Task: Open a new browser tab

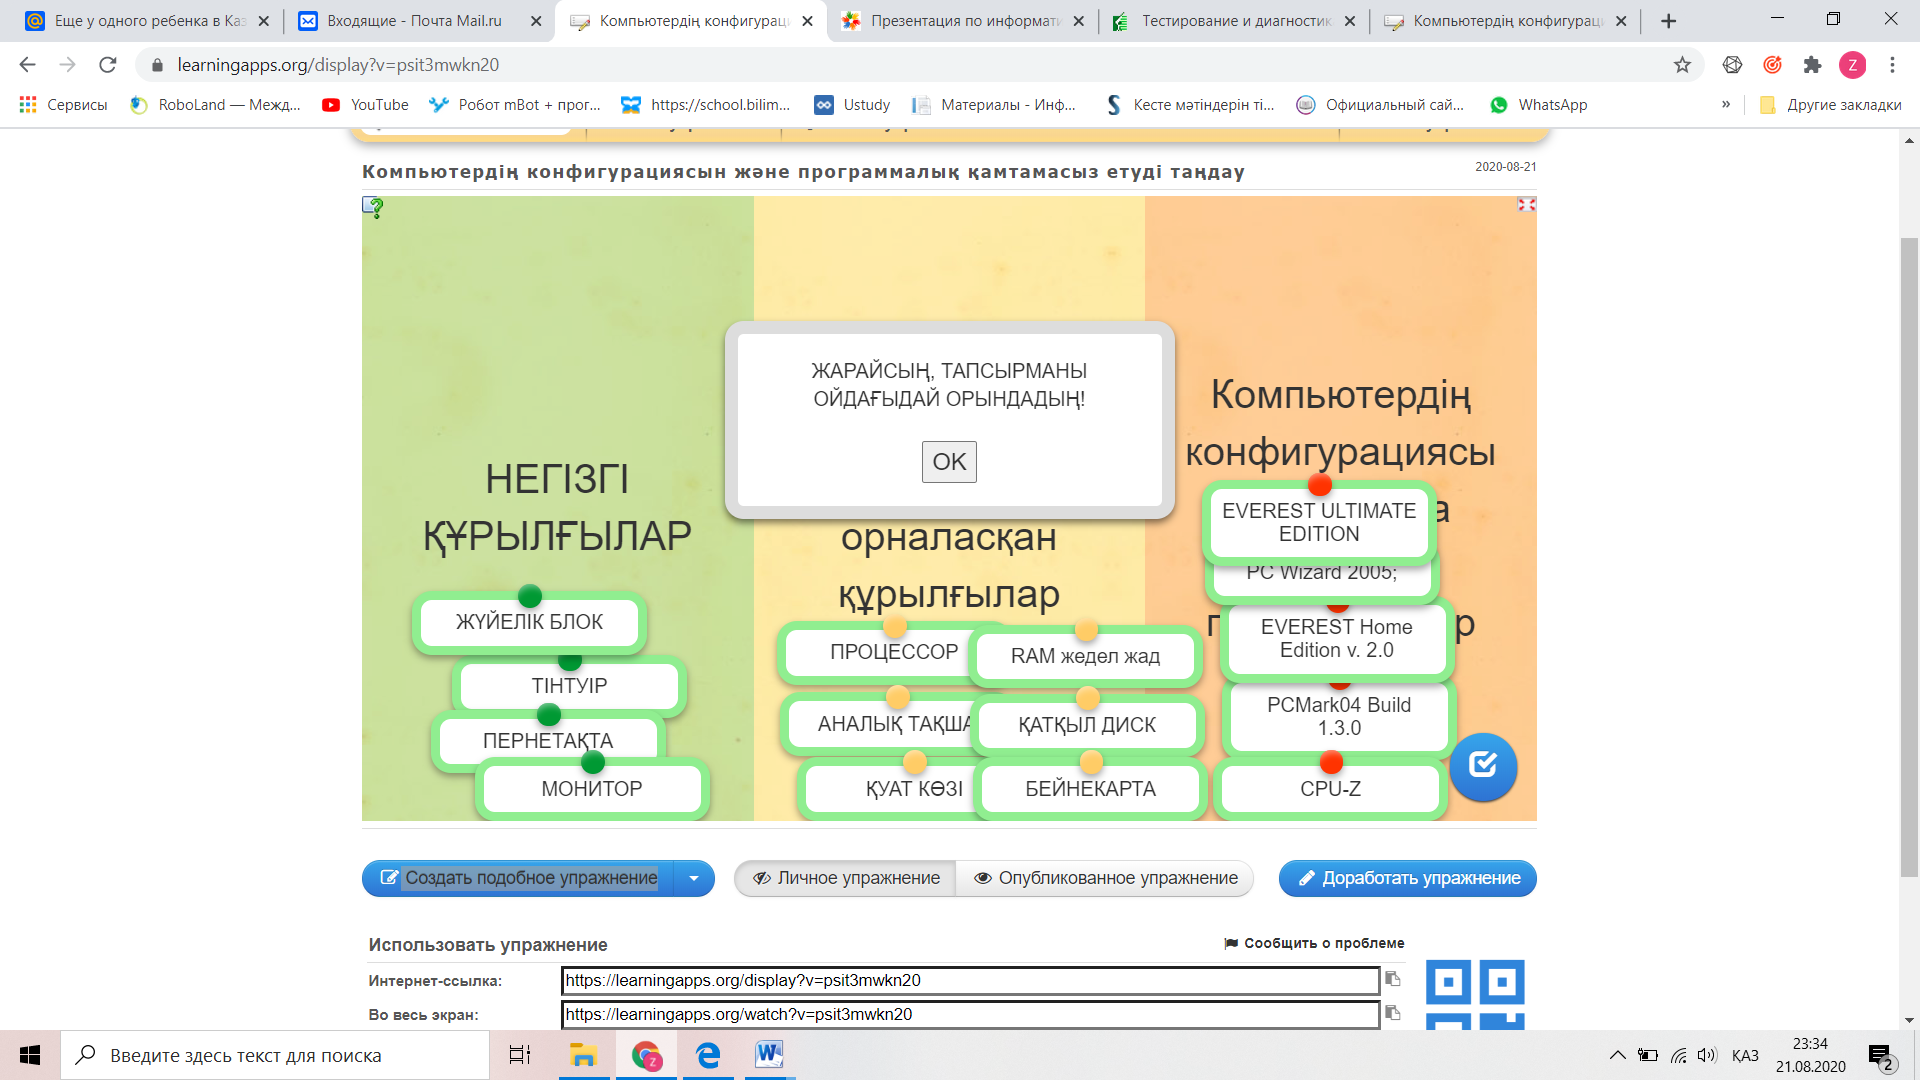Action: pos(1668,21)
